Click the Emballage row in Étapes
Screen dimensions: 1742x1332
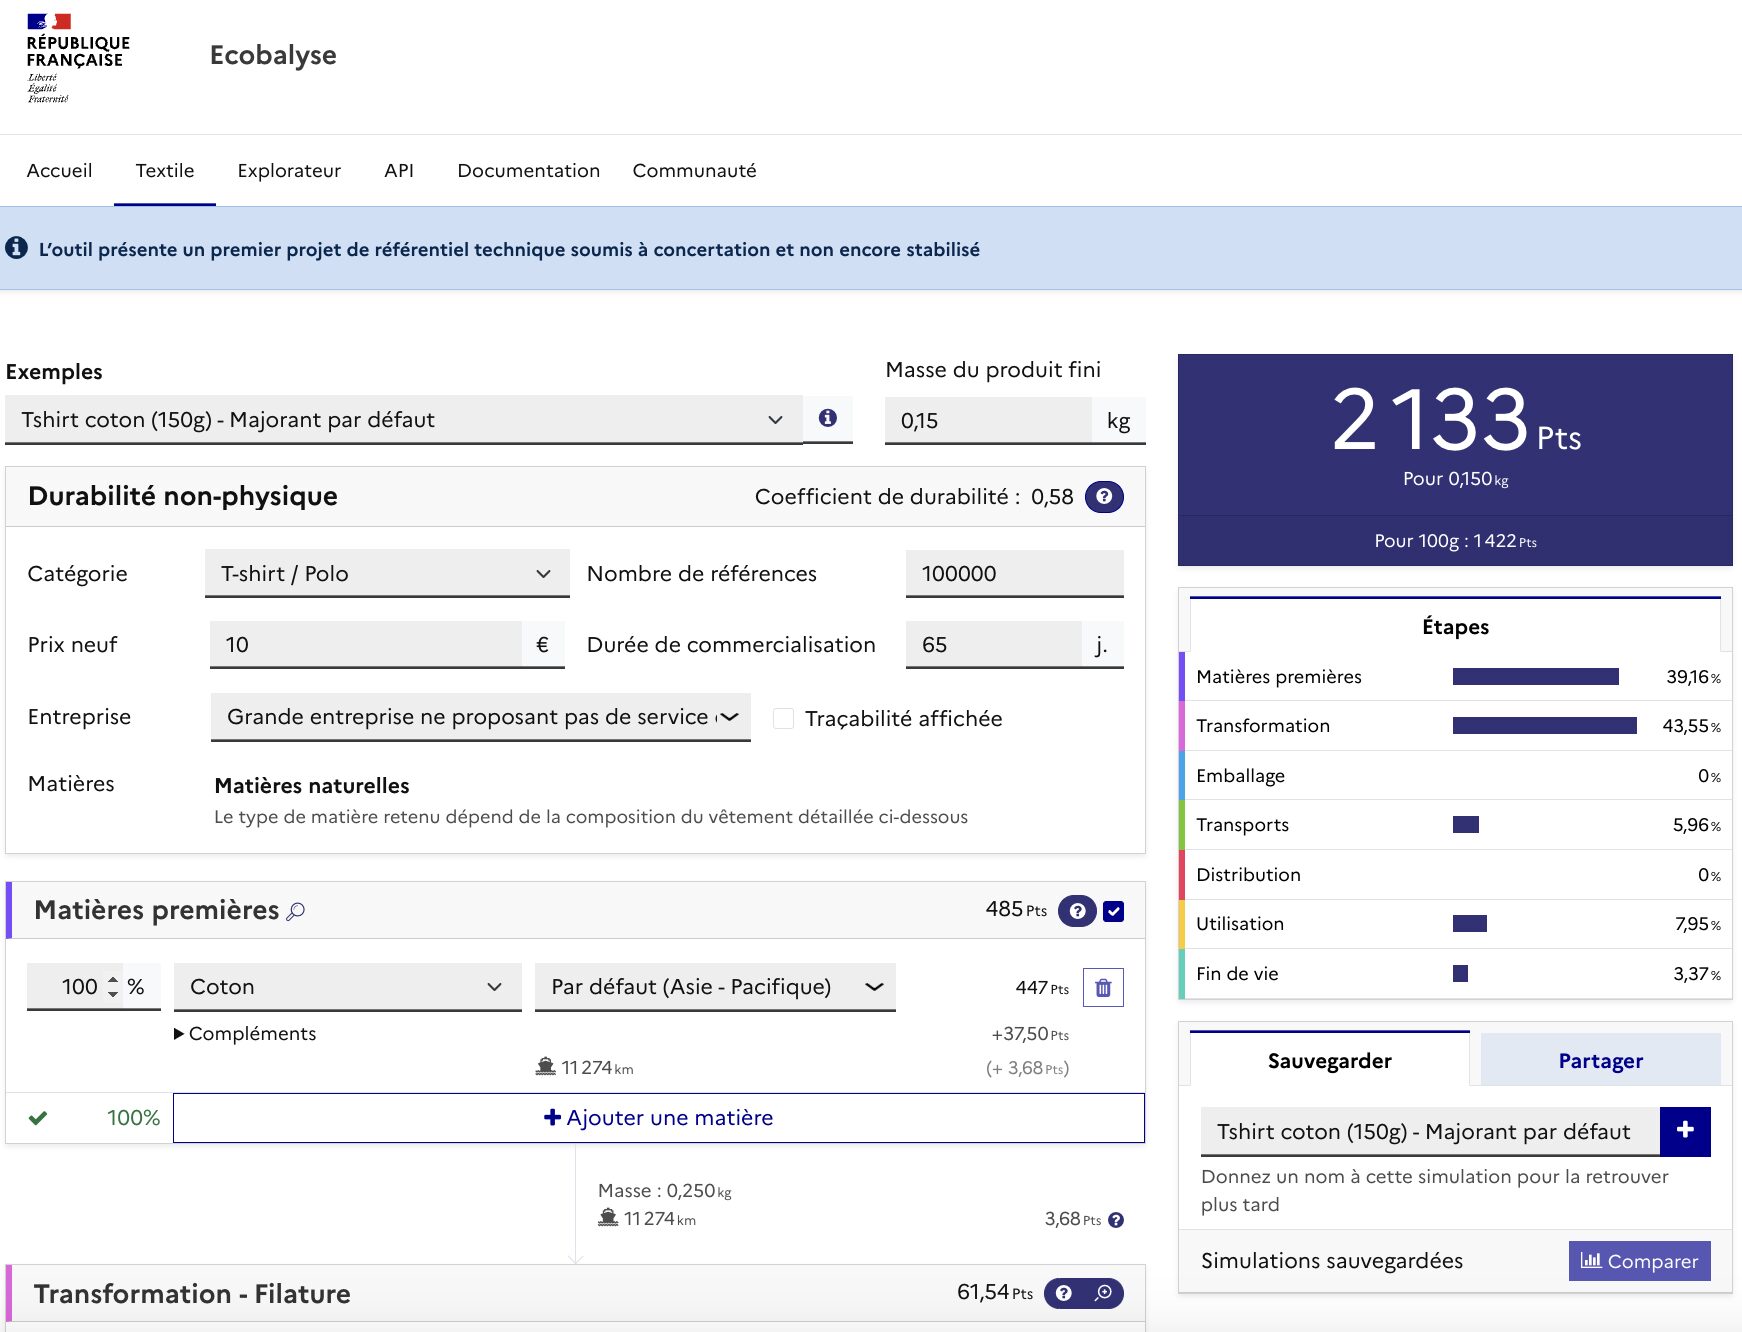coord(1455,776)
